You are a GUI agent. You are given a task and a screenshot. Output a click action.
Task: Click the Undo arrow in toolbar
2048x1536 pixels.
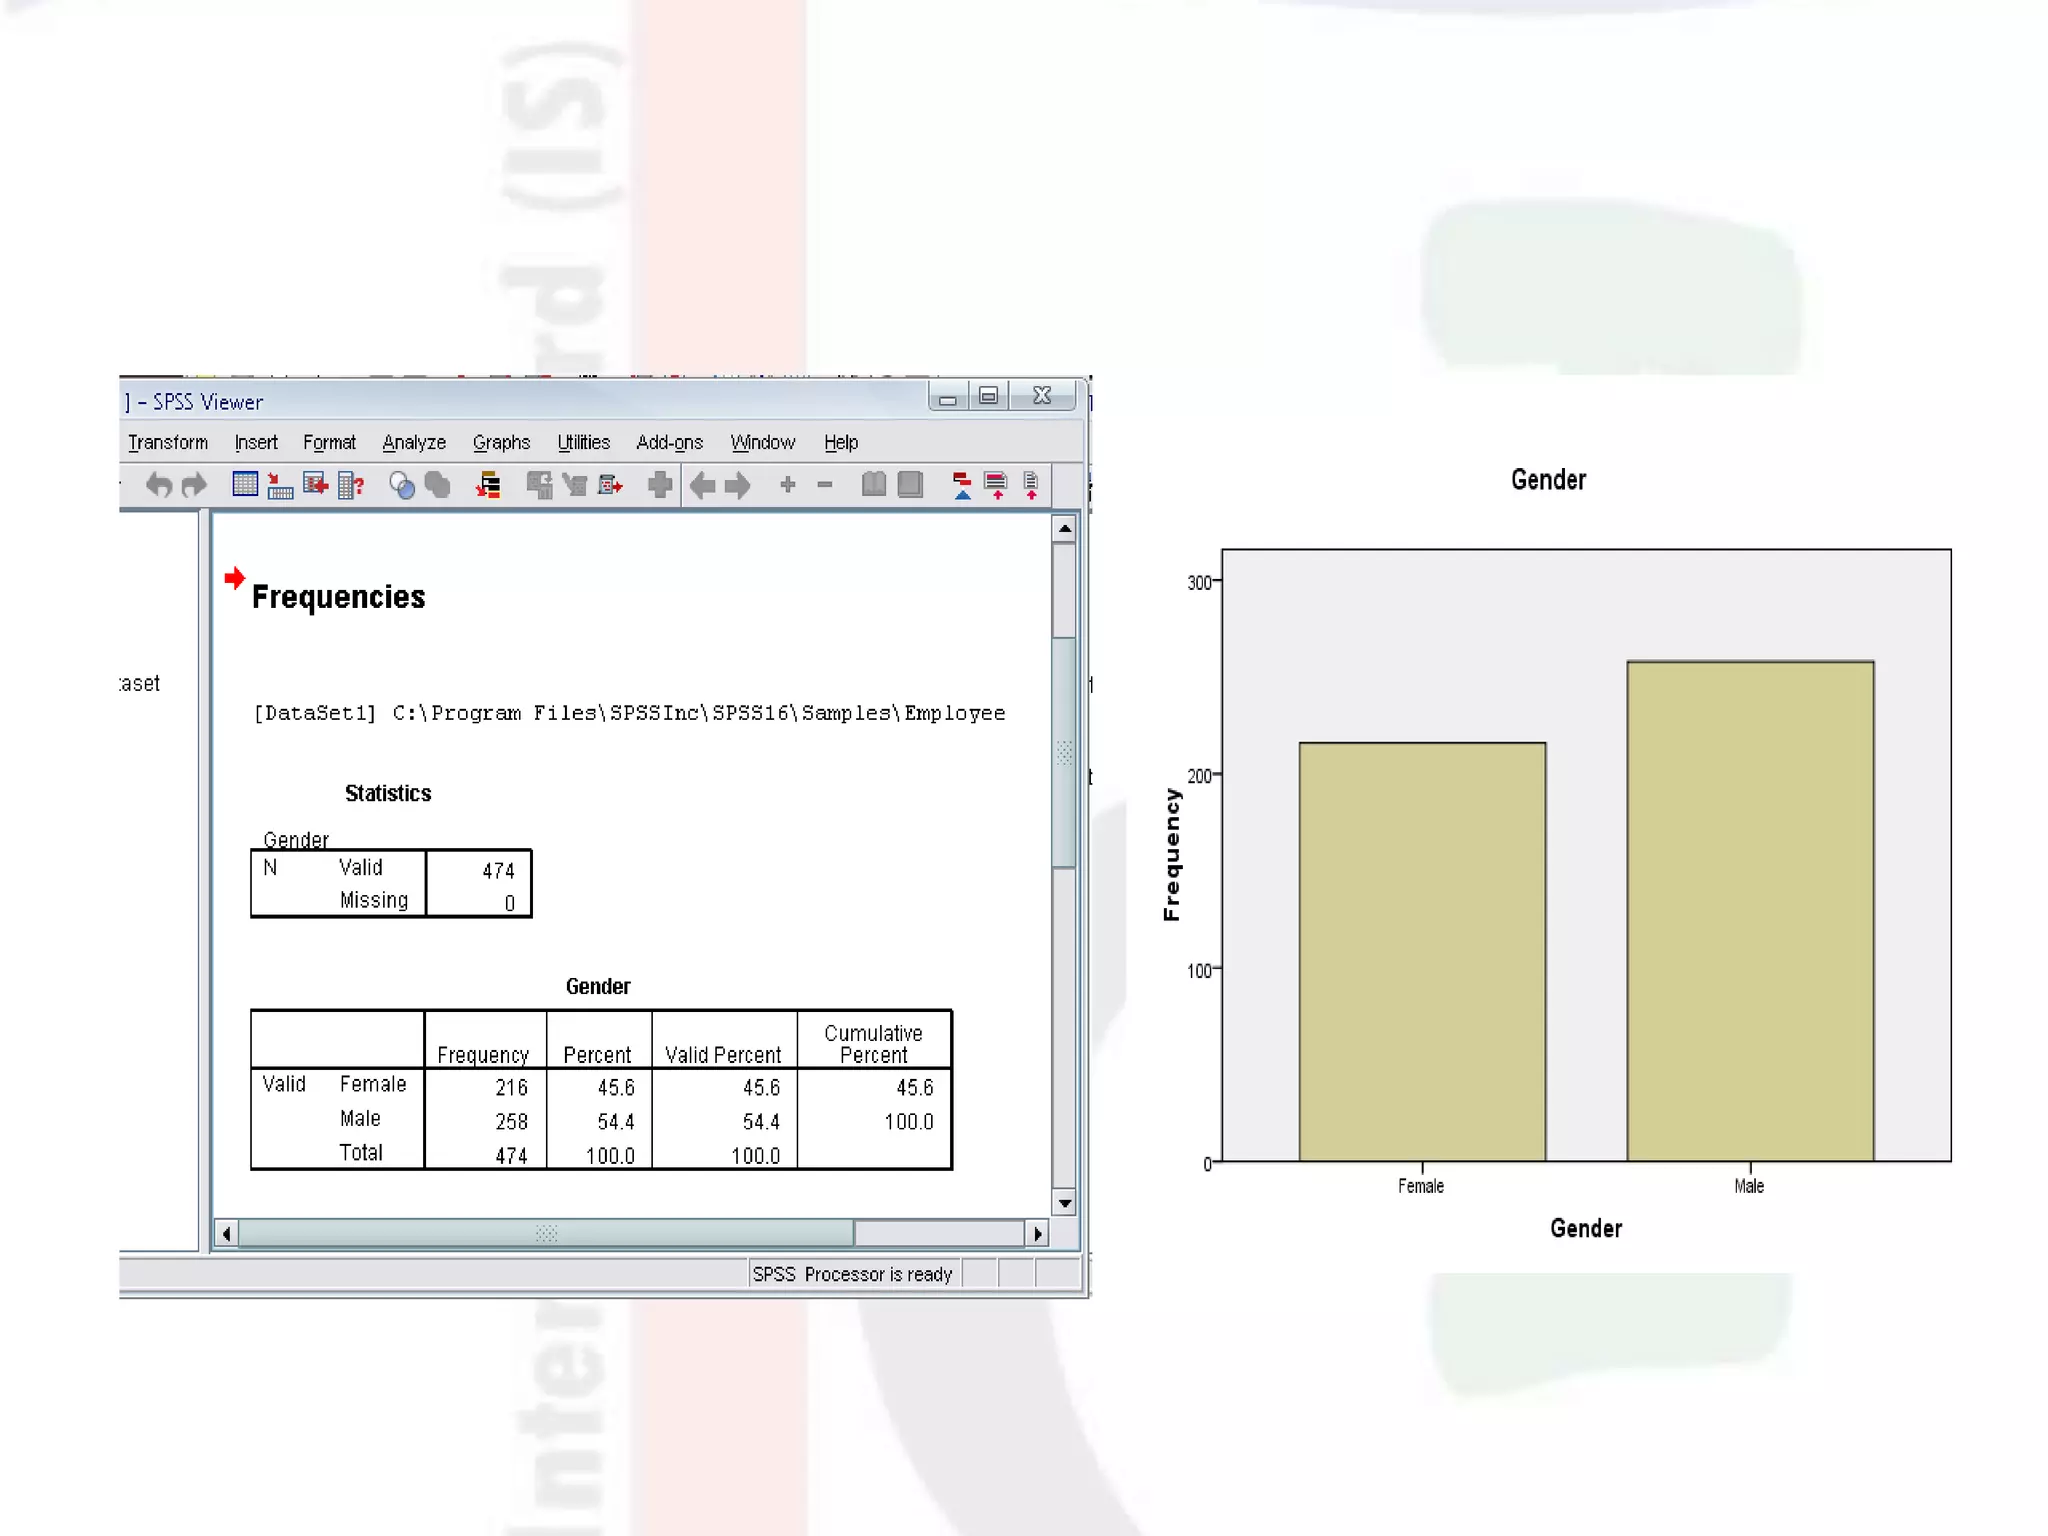(x=159, y=486)
